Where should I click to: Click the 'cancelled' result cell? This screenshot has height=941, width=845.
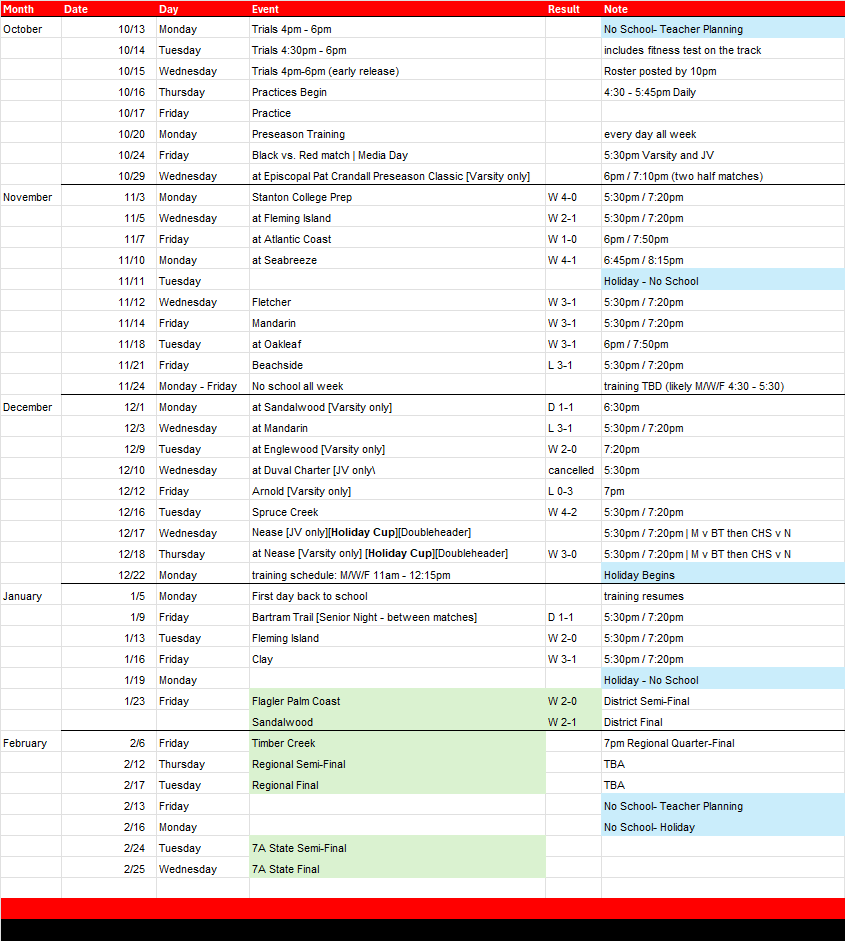point(571,470)
